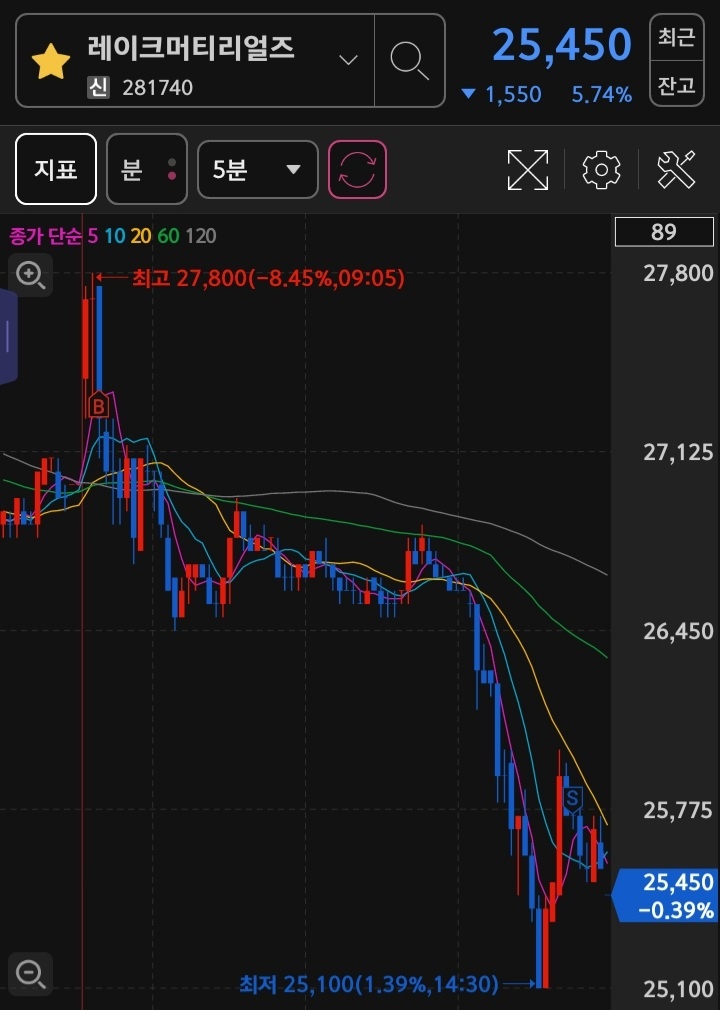Click the 1,550 price change value
The image size is (720, 1010).
pos(513,95)
